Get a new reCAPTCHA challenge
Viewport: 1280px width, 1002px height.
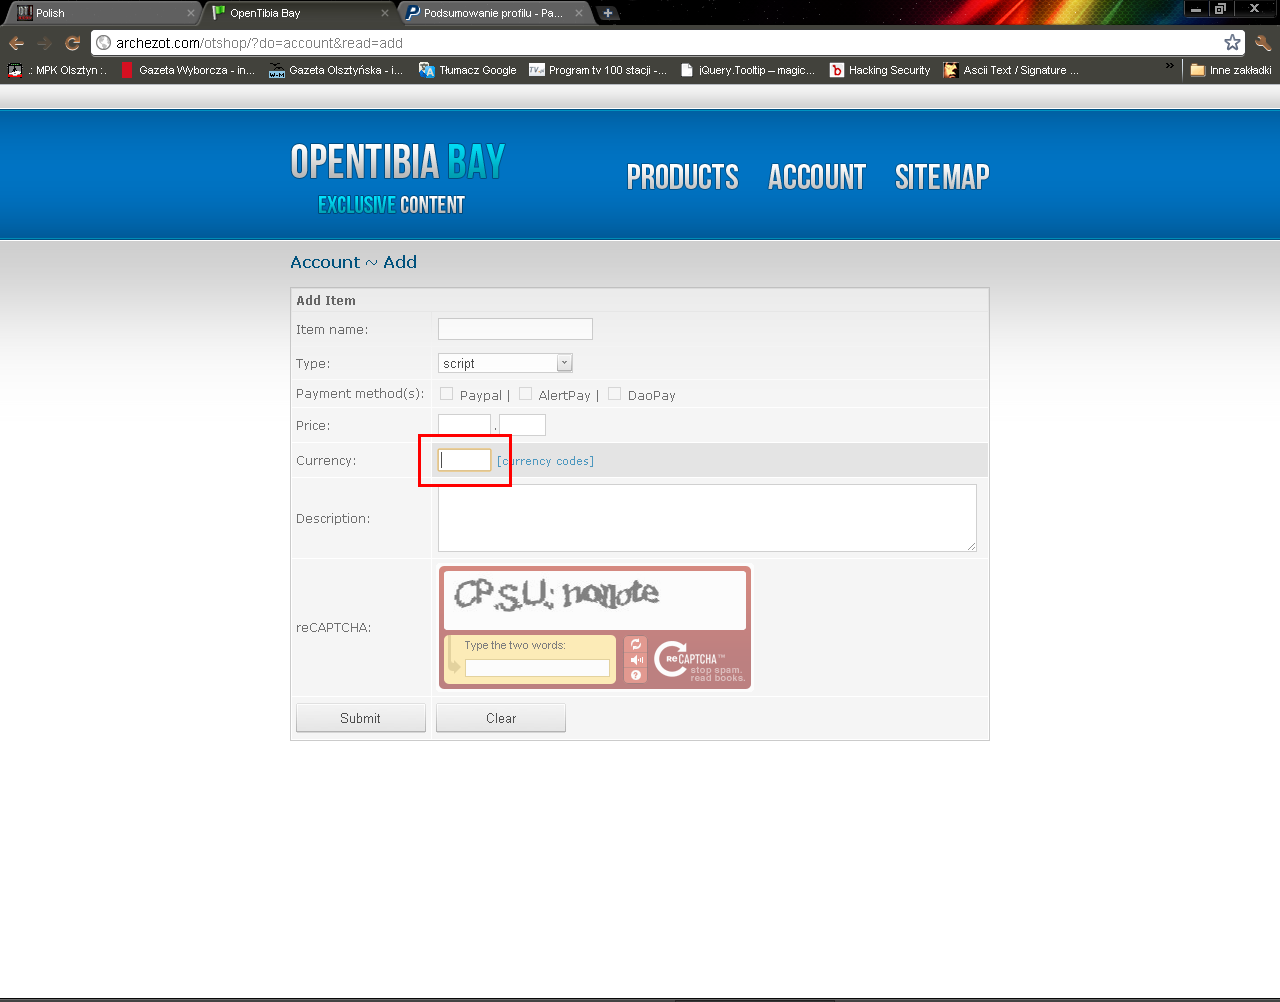coord(636,644)
